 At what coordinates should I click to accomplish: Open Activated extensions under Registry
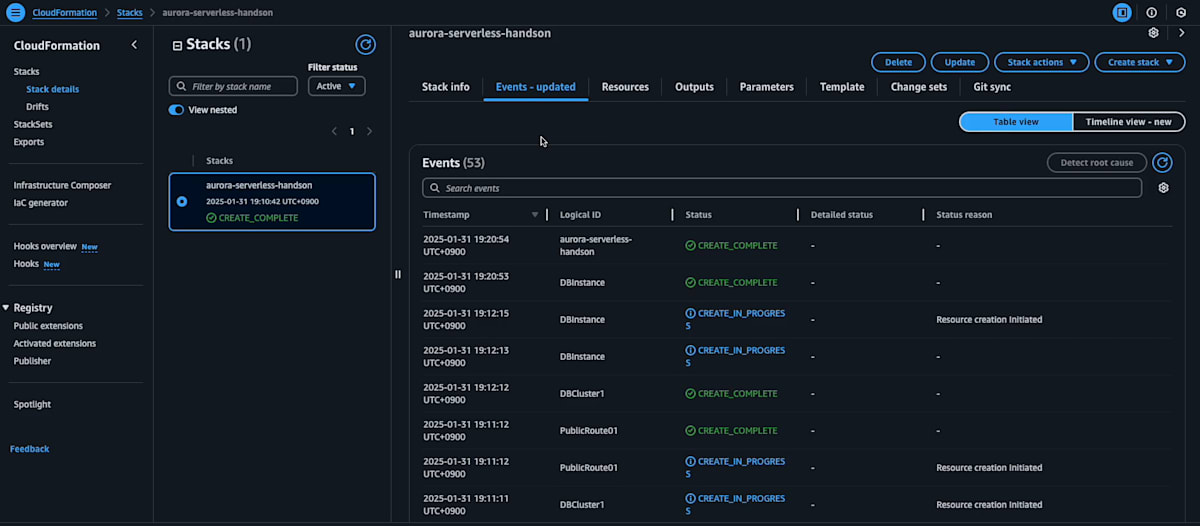coord(55,343)
